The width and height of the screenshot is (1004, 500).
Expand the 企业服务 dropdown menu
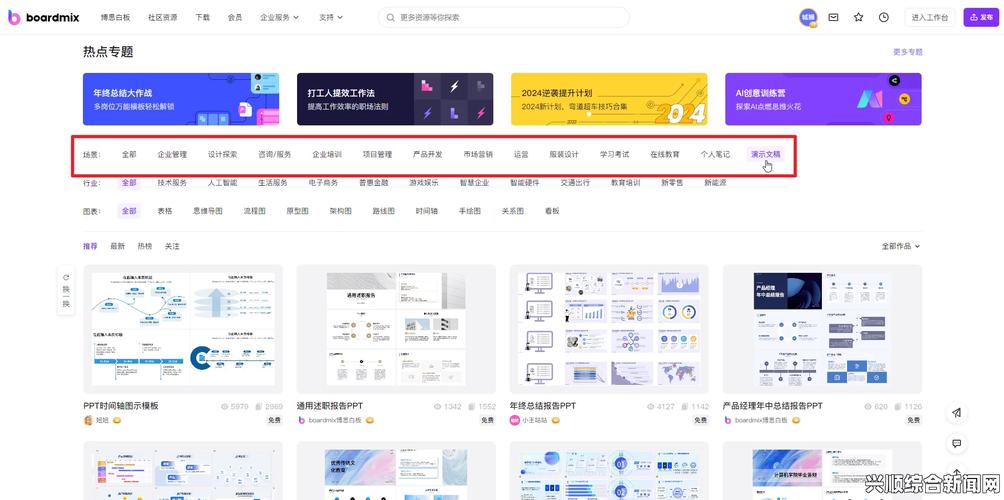tap(280, 17)
